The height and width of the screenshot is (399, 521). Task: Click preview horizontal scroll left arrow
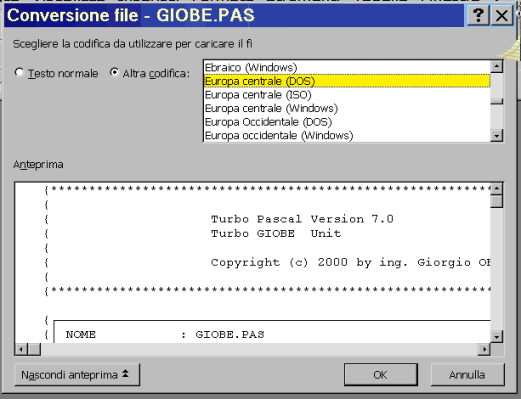click(21, 349)
